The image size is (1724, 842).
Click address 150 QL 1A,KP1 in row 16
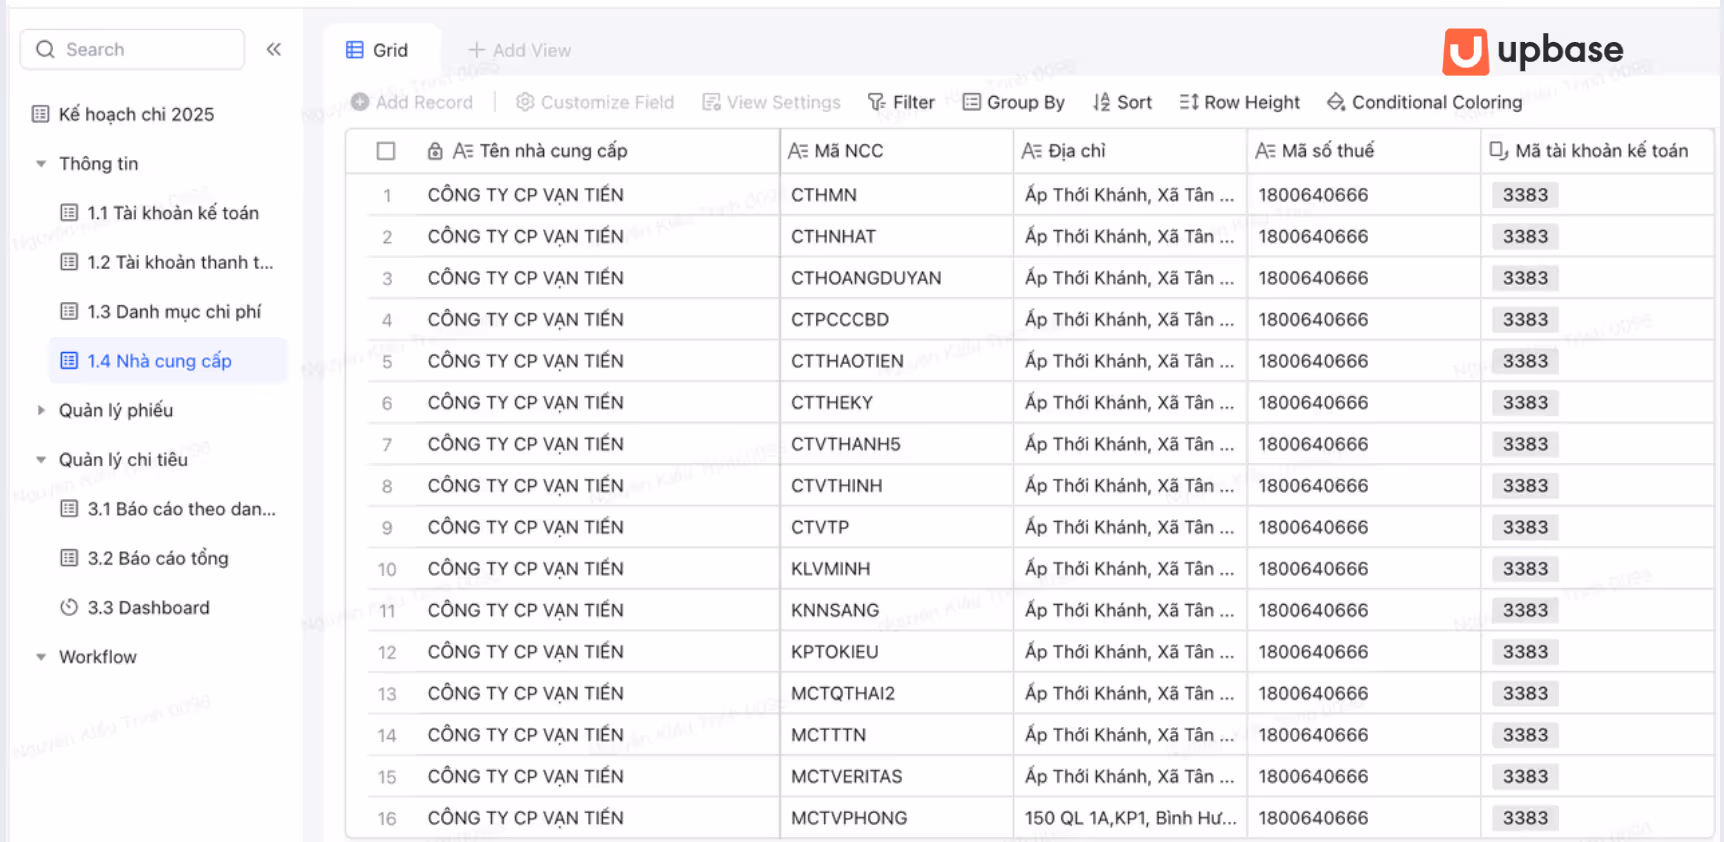(x=1131, y=817)
